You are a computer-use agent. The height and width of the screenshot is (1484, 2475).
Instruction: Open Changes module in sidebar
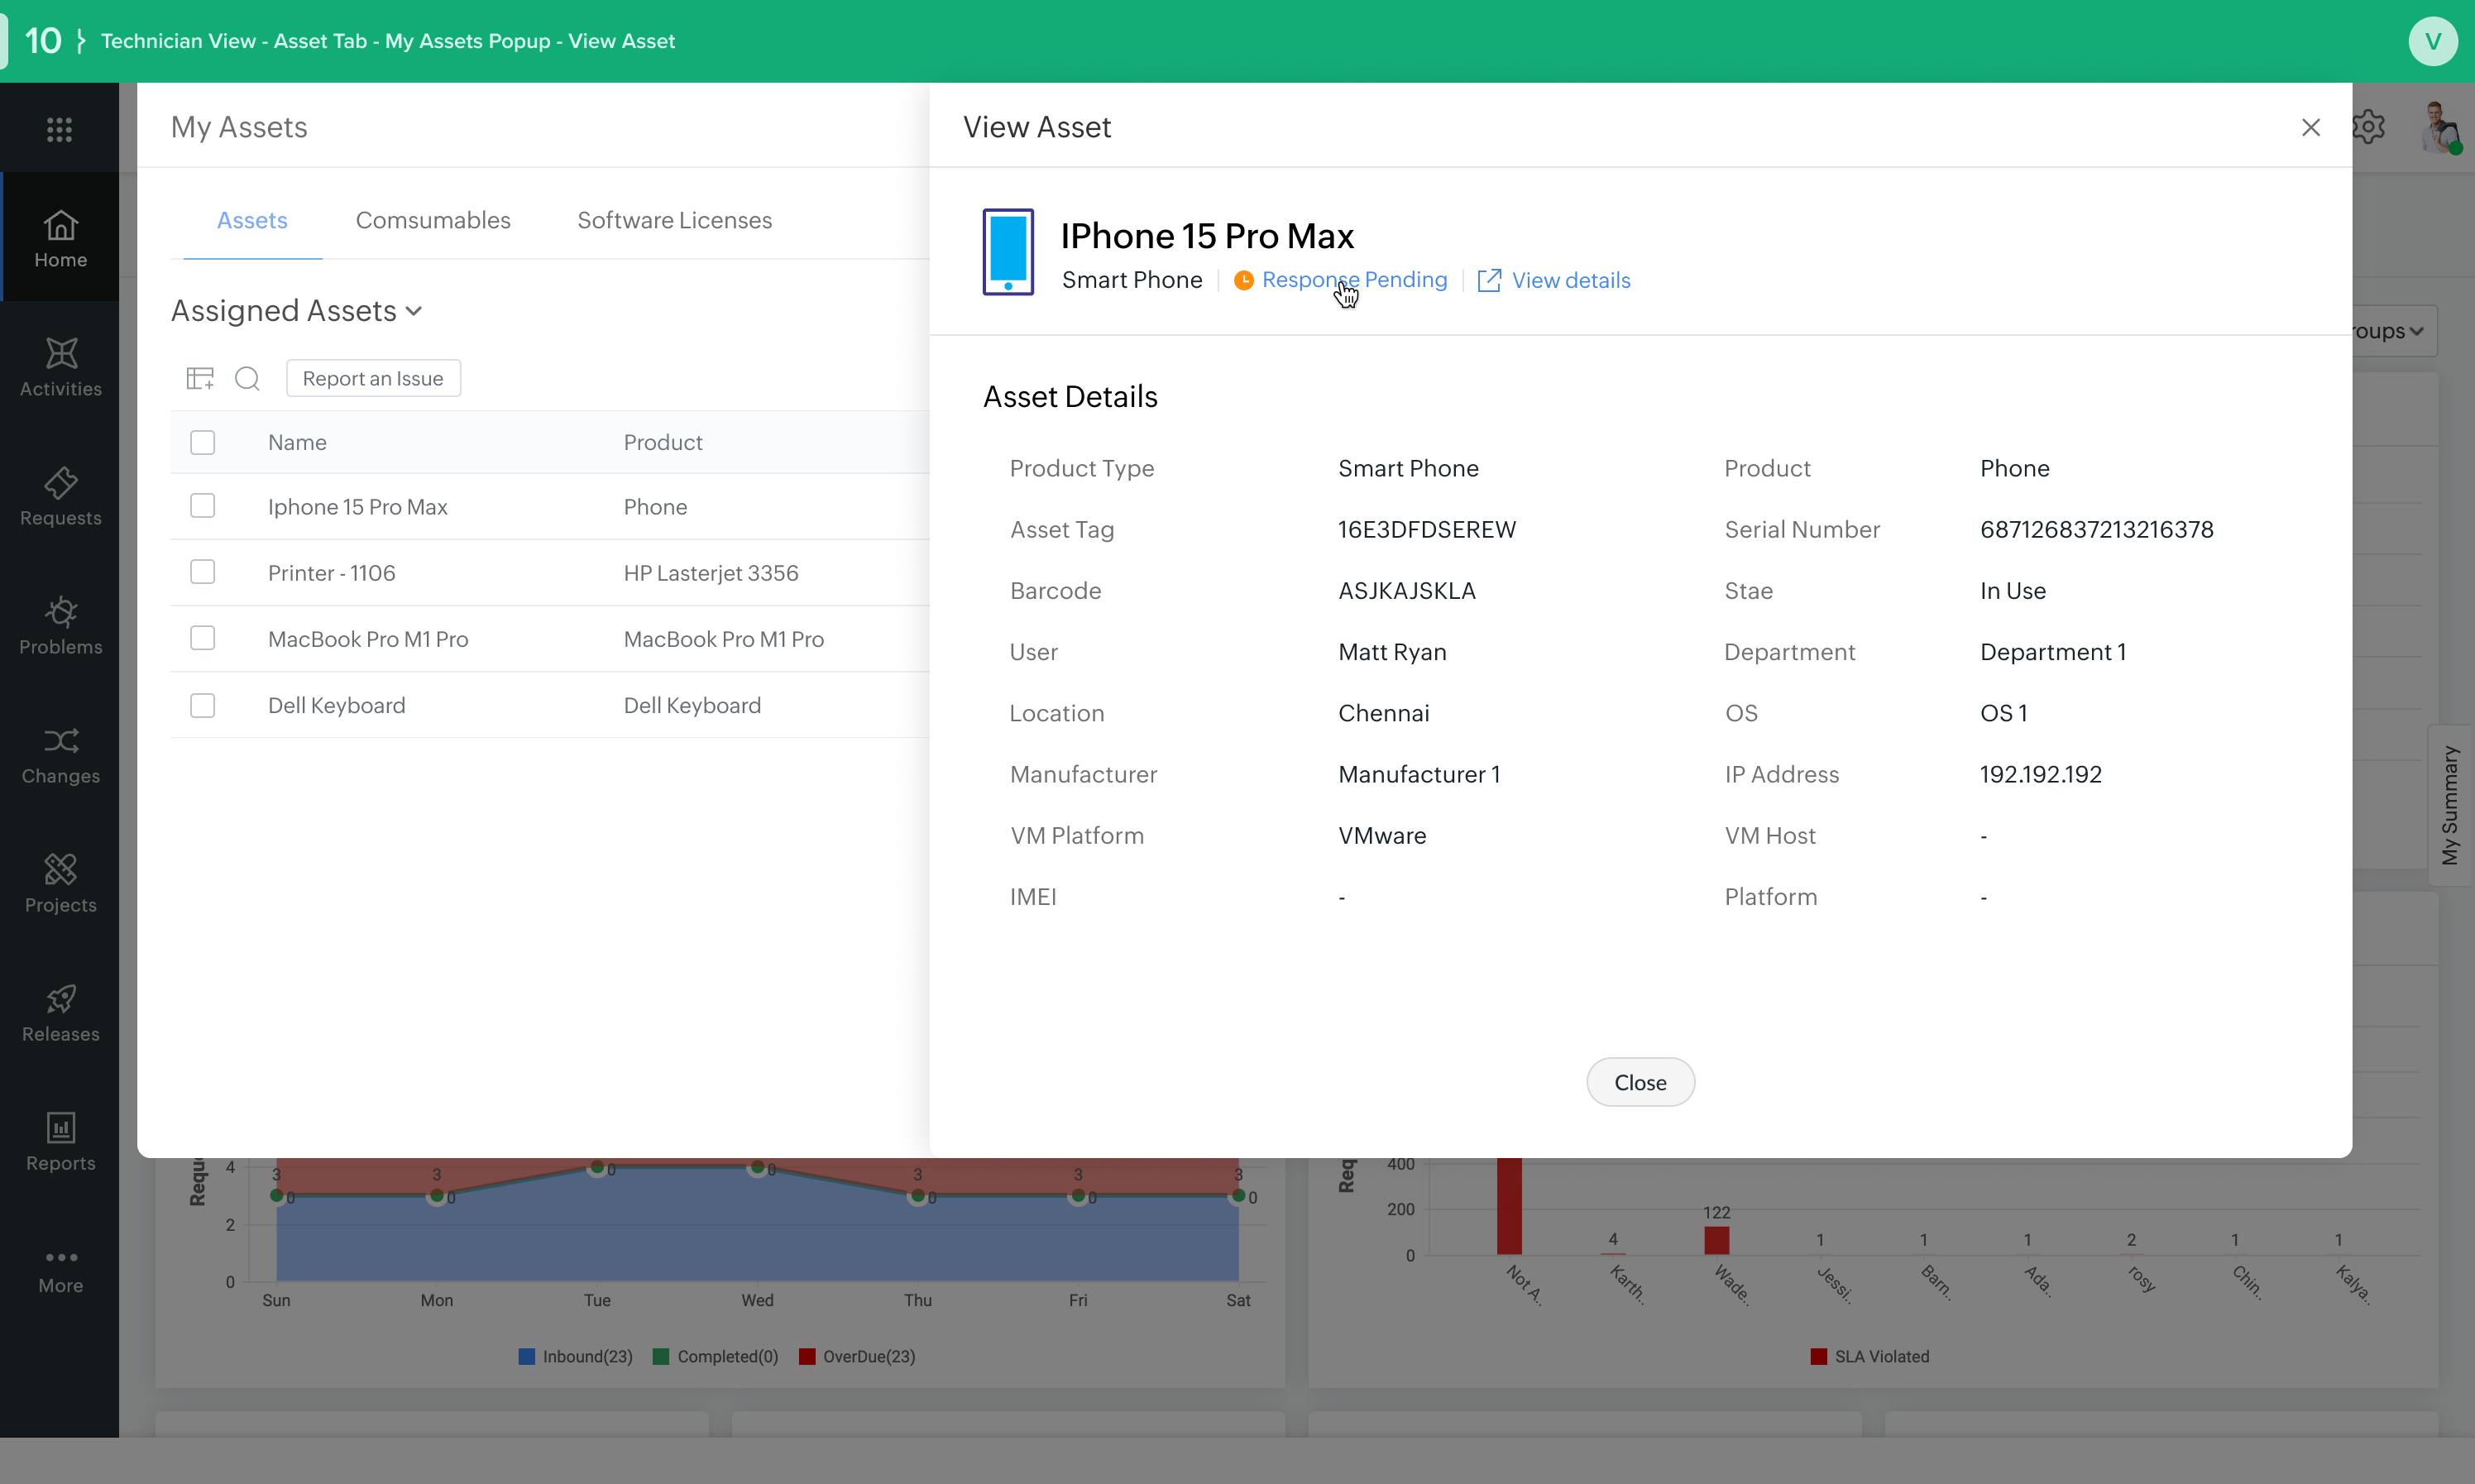pyautogui.click(x=60, y=754)
